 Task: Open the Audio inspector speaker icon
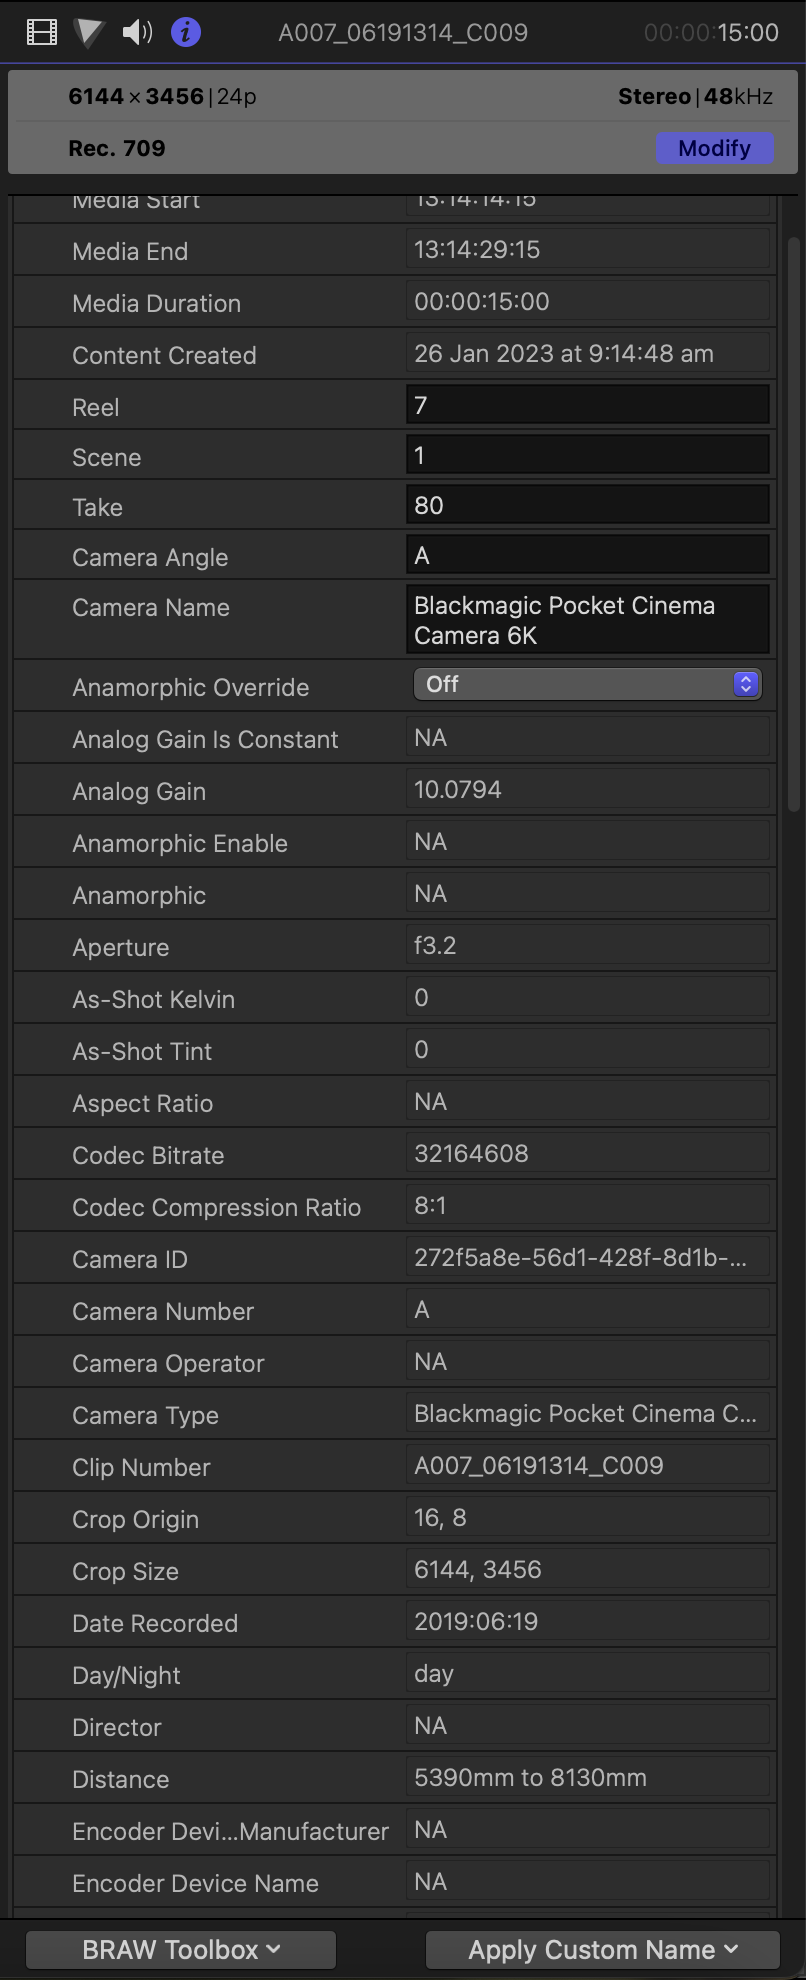pyautogui.click(x=137, y=33)
